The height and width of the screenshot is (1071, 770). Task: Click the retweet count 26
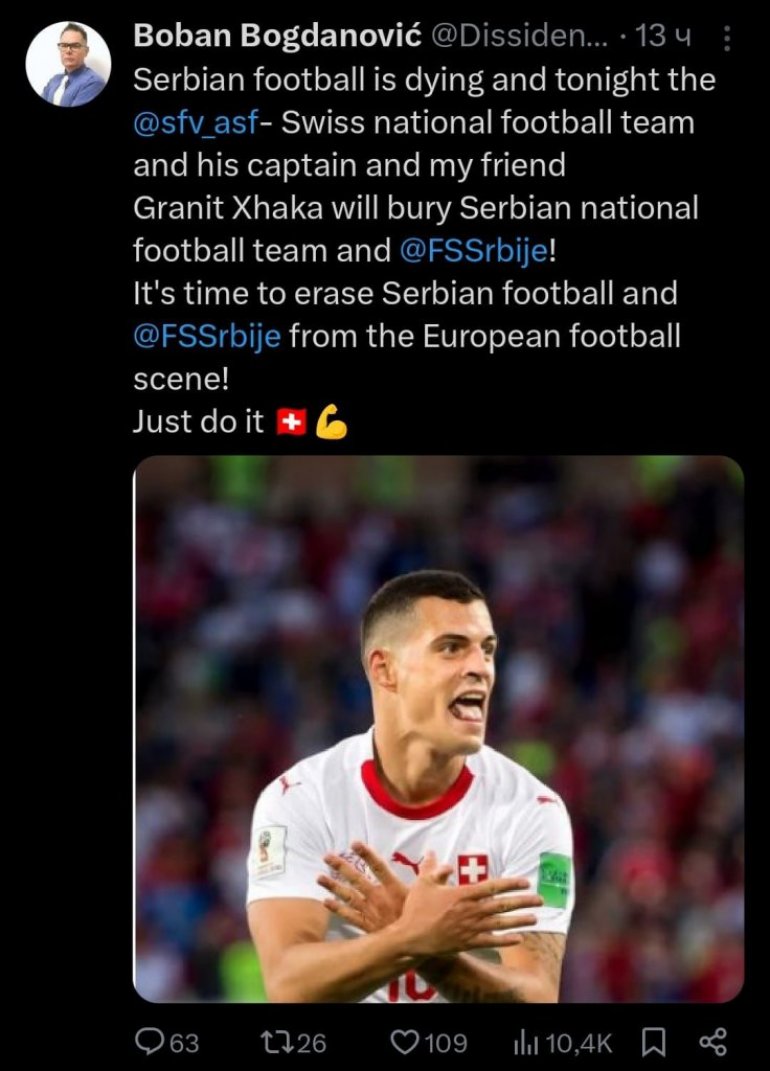[x=311, y=1043]
